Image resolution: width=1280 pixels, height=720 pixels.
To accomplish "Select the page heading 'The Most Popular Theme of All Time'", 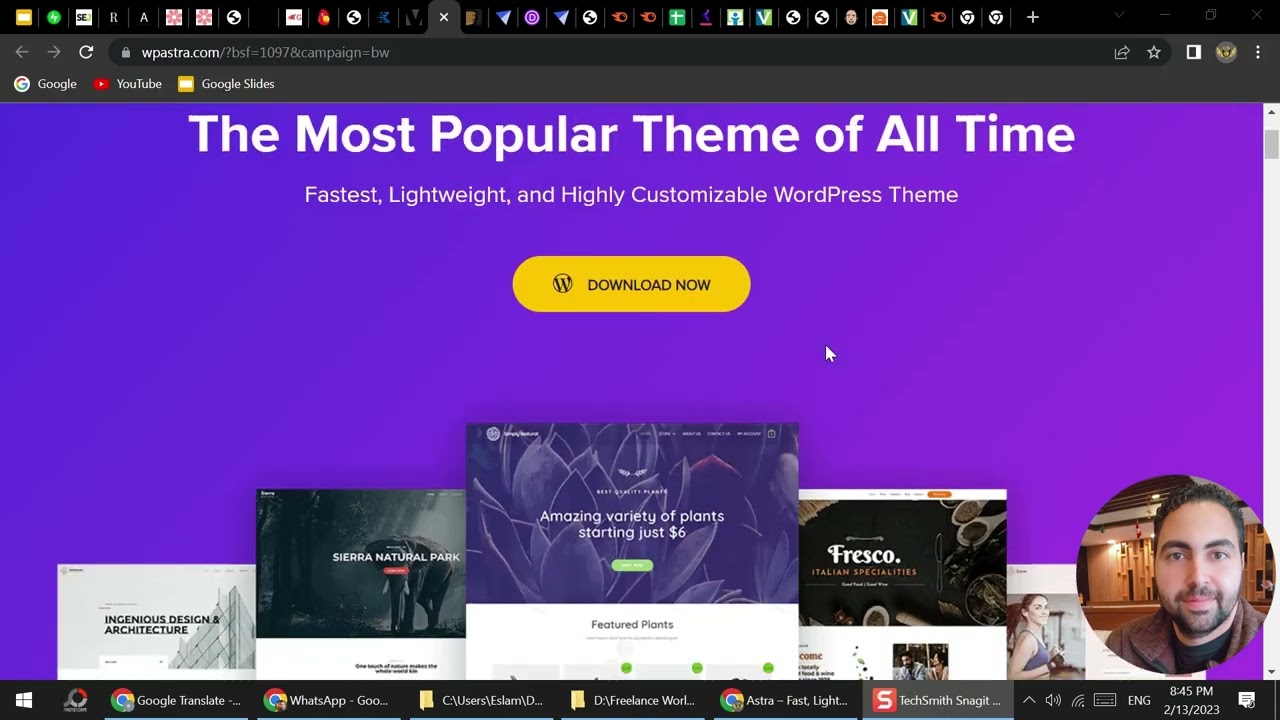I will point(631,133).
